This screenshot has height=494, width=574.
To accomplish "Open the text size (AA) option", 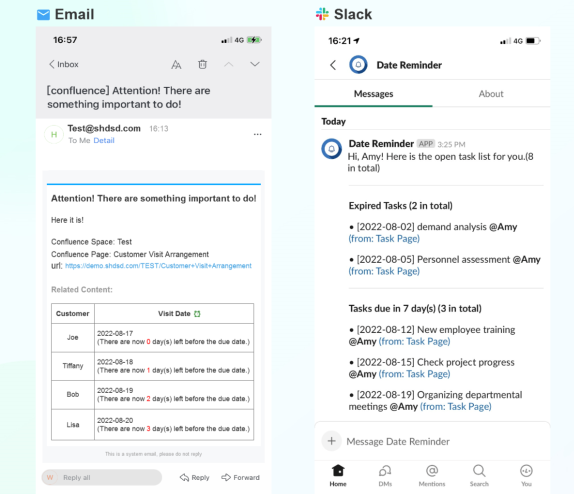I will (176, 65).
